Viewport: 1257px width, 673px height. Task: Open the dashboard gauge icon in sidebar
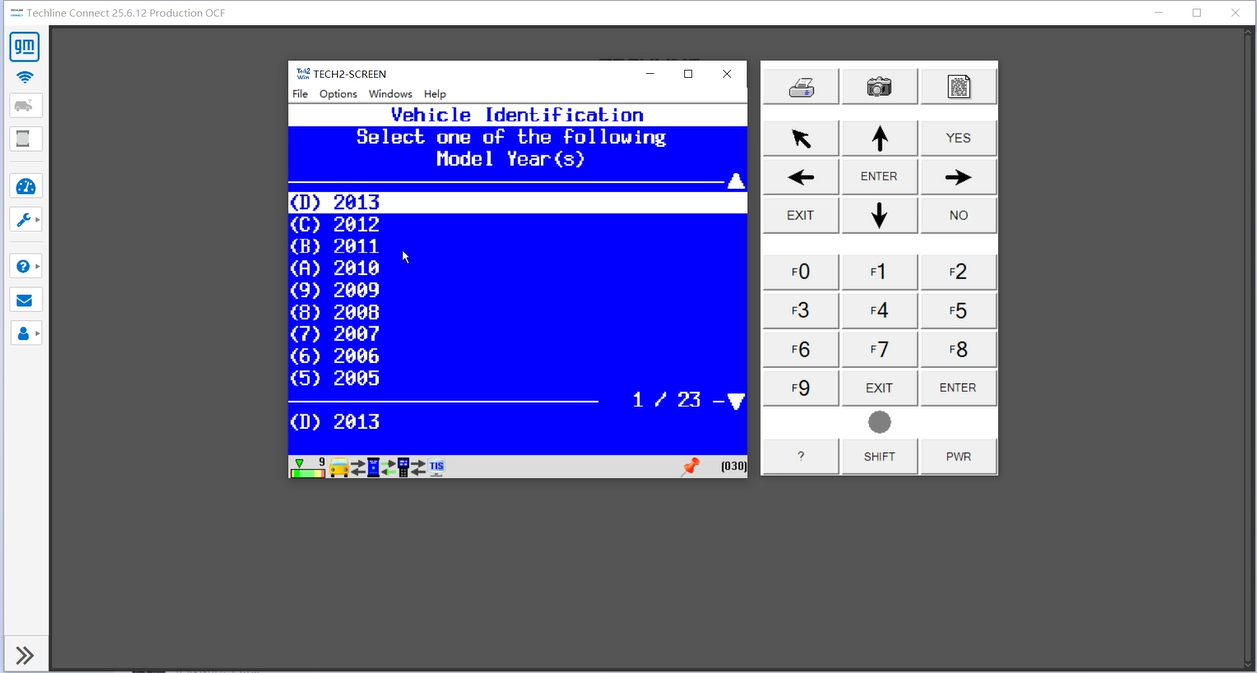[x=25, y=186]
